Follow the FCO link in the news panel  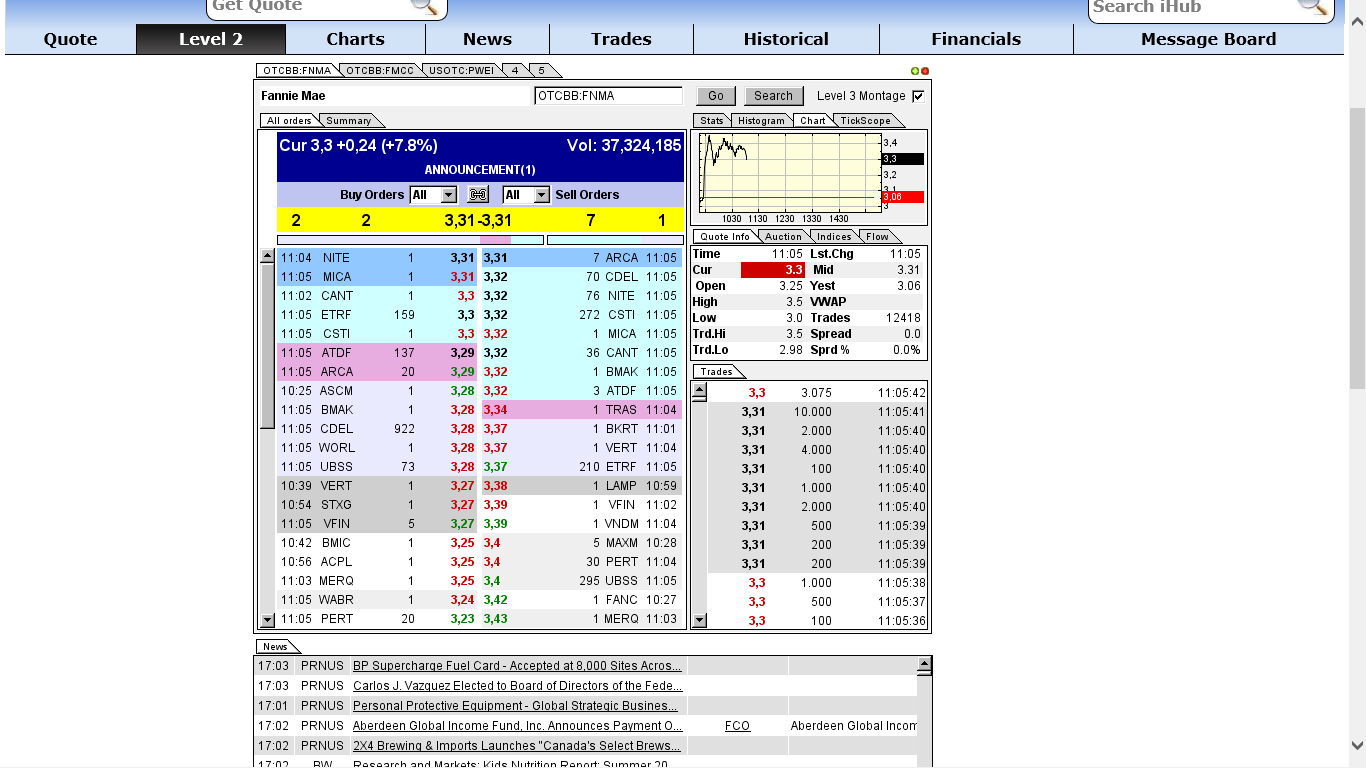coord(737,725)
